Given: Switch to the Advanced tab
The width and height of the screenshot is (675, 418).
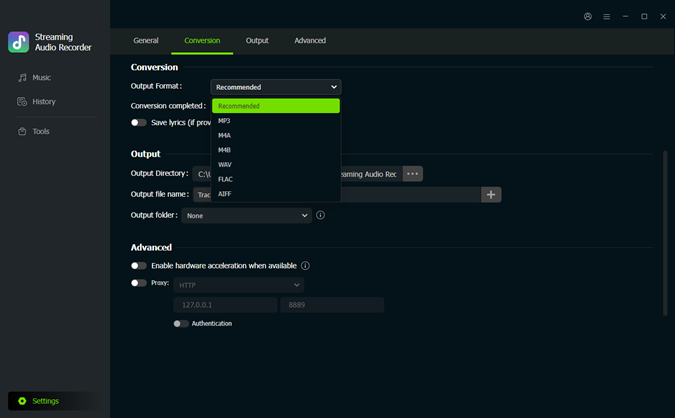Looking at the screenshot, I should pos(310,40).
